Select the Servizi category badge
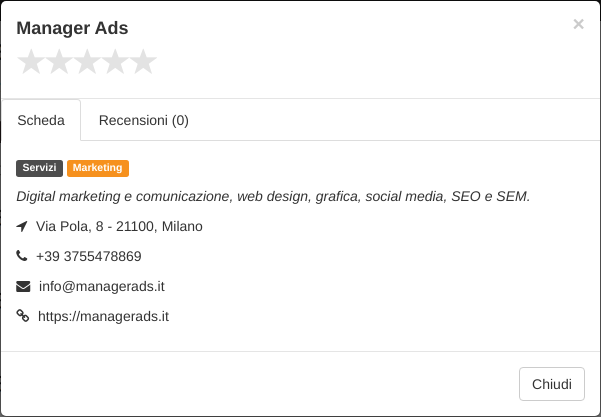 click(x=39, y=168)
